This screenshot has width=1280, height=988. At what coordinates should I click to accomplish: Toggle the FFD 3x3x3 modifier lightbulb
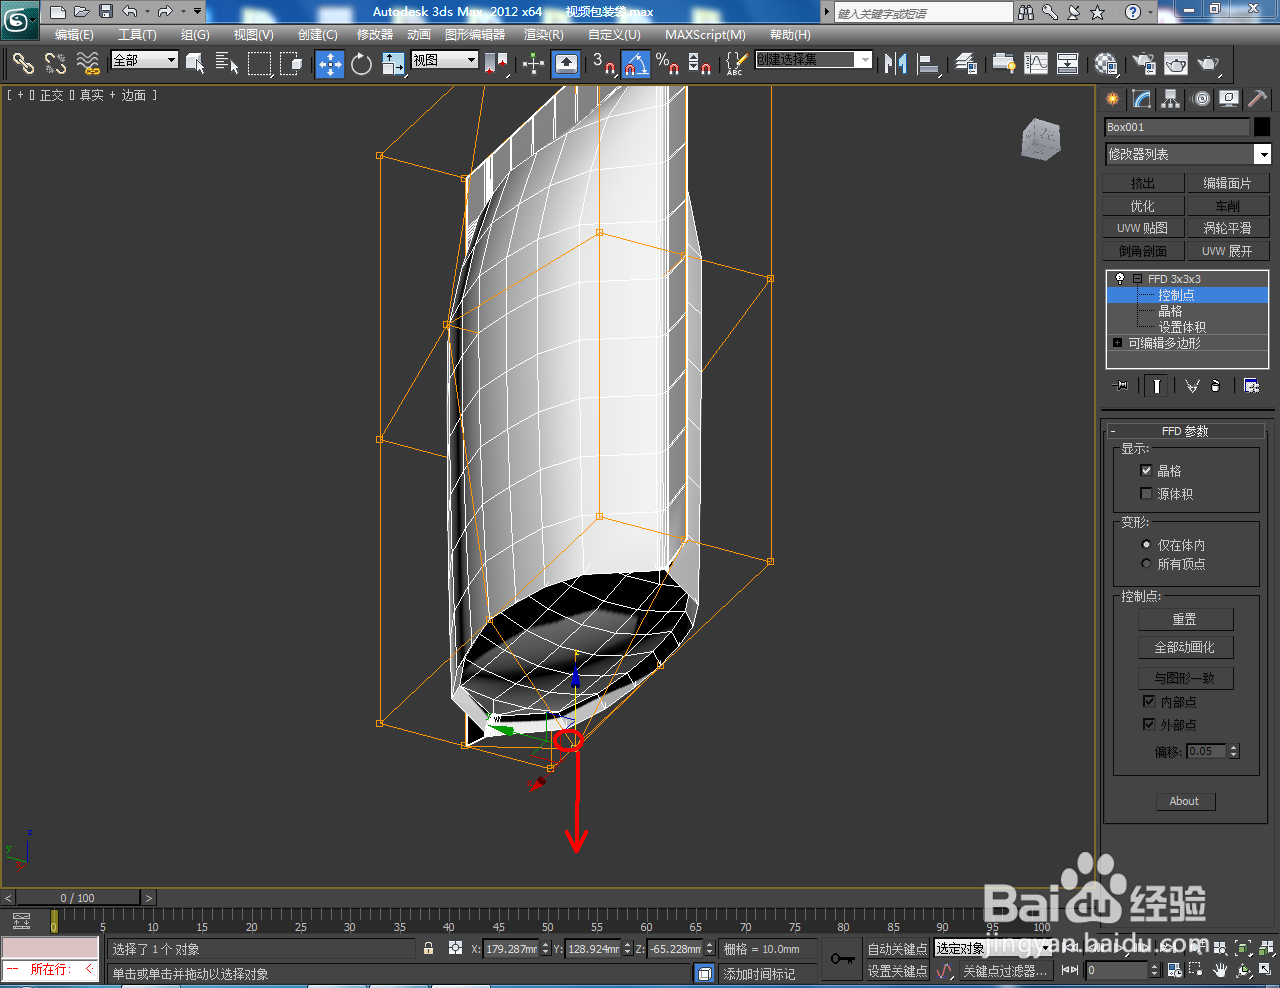click(x=1119, y=279)
